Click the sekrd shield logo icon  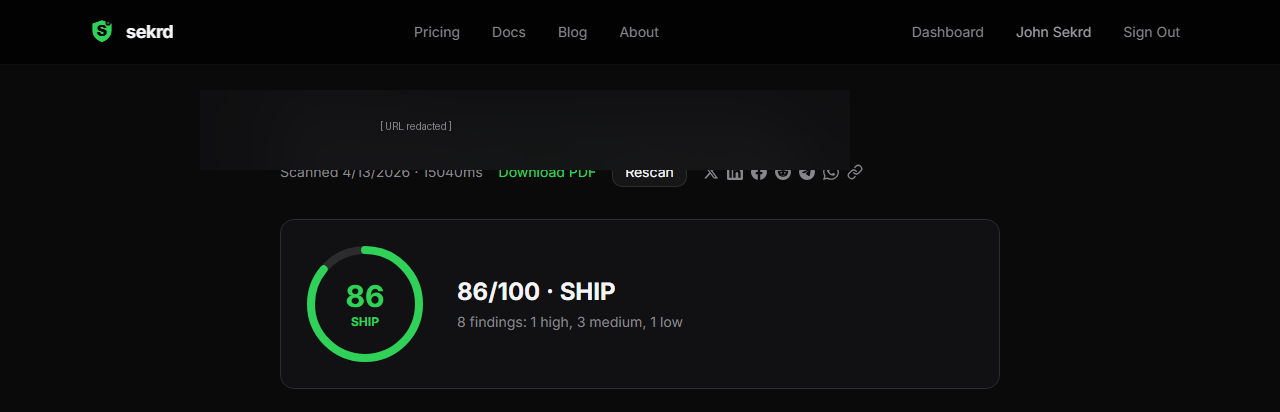click(102, 32)
